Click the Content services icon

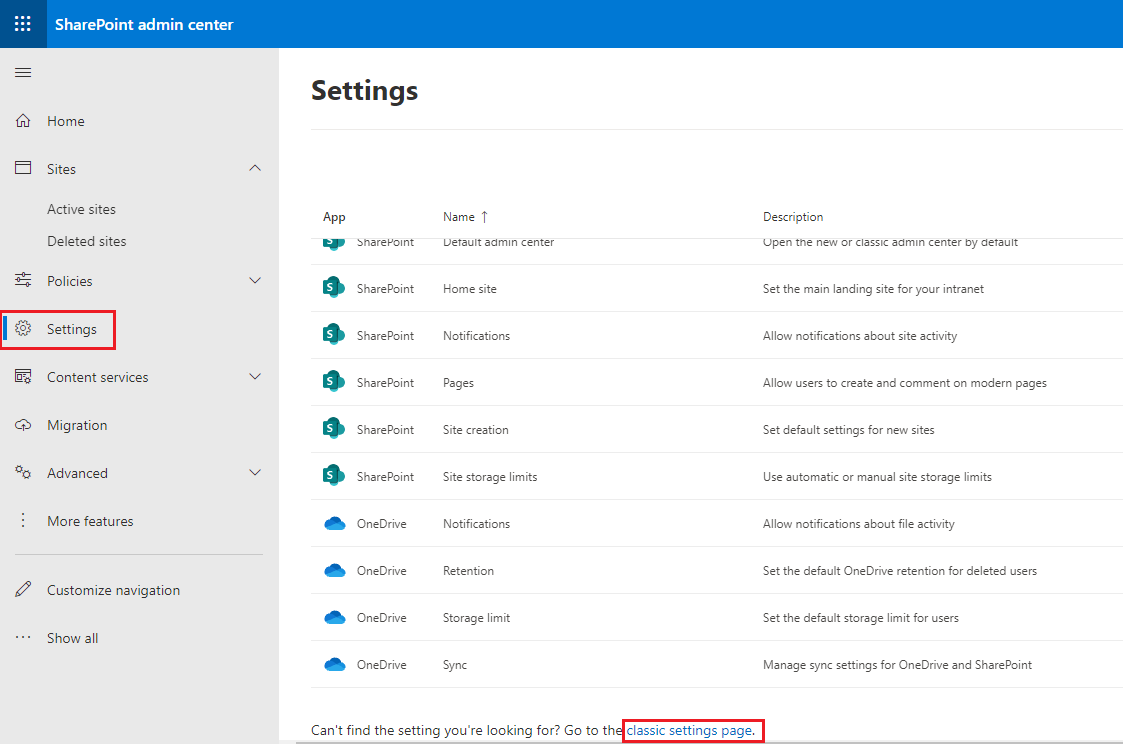(23, 376)
